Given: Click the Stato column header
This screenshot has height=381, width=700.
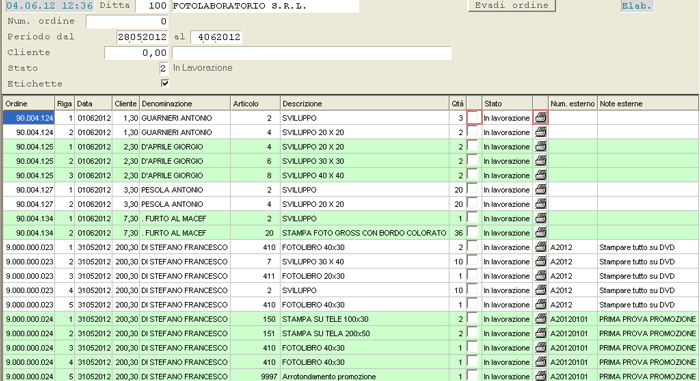Looking at the screenshot, I should pos(507,103).
